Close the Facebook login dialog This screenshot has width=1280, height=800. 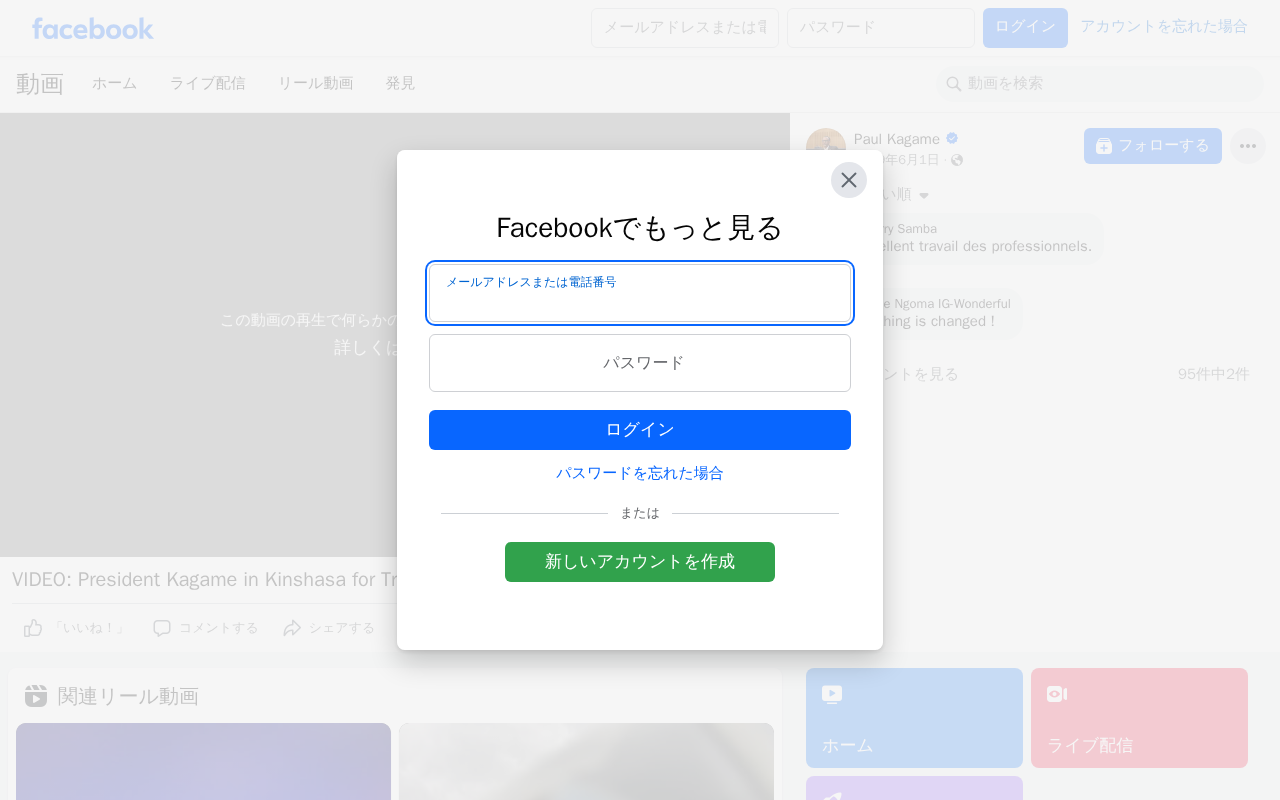coord(849,180)
